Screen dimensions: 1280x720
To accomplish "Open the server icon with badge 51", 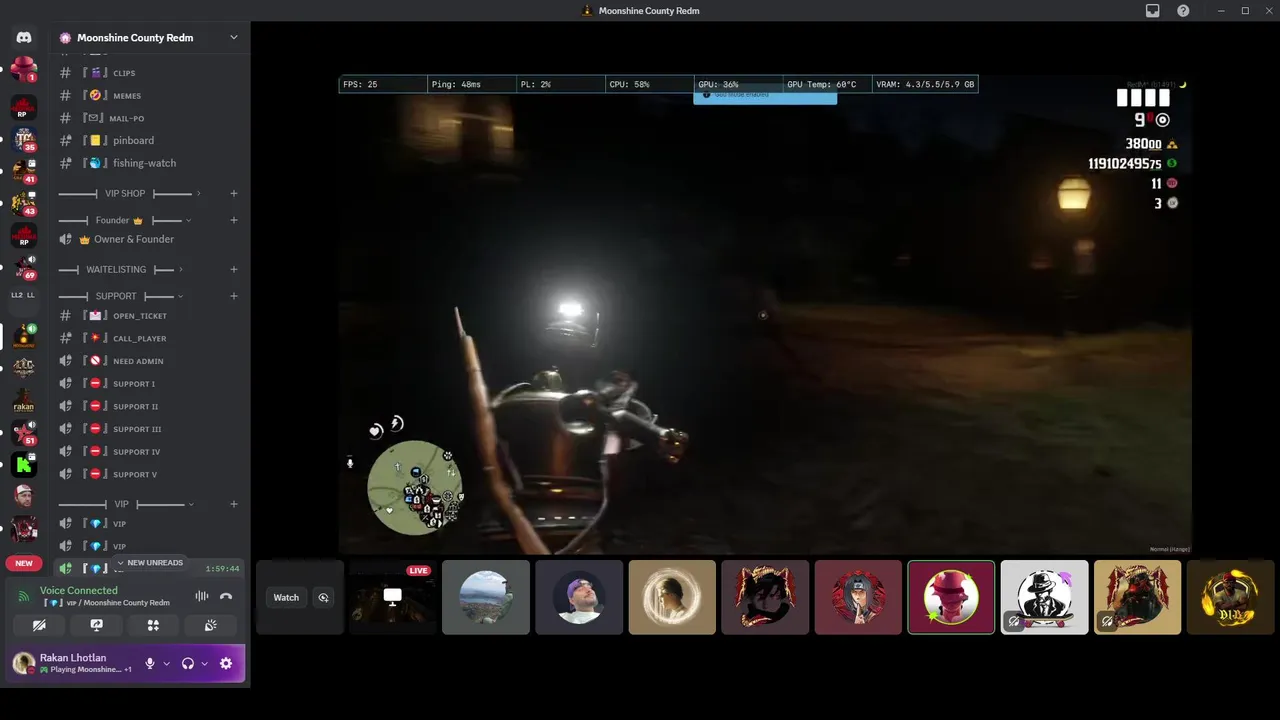I will click(x=24, y=433).
